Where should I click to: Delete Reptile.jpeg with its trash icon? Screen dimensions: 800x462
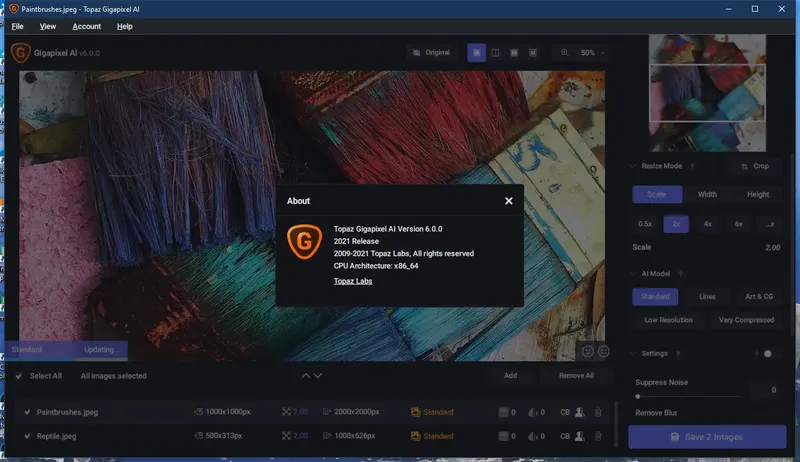(x=598, y=436)
